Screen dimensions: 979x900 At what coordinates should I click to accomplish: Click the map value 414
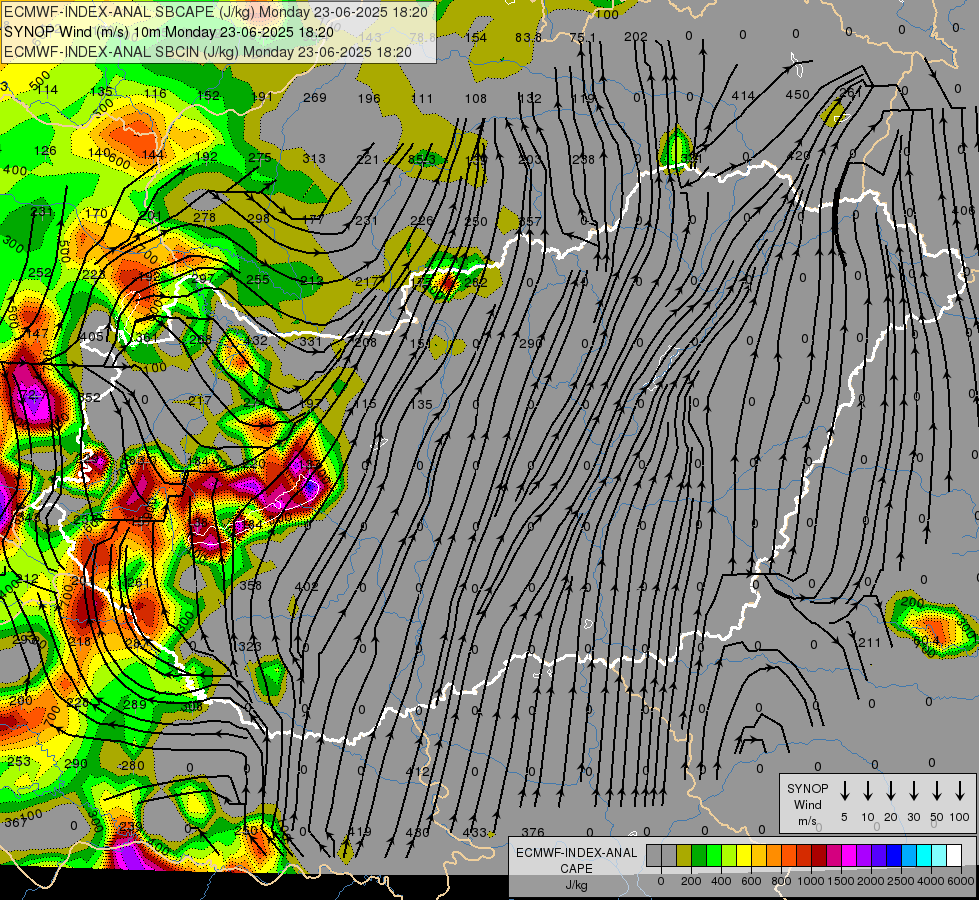[x=743, y=96]
